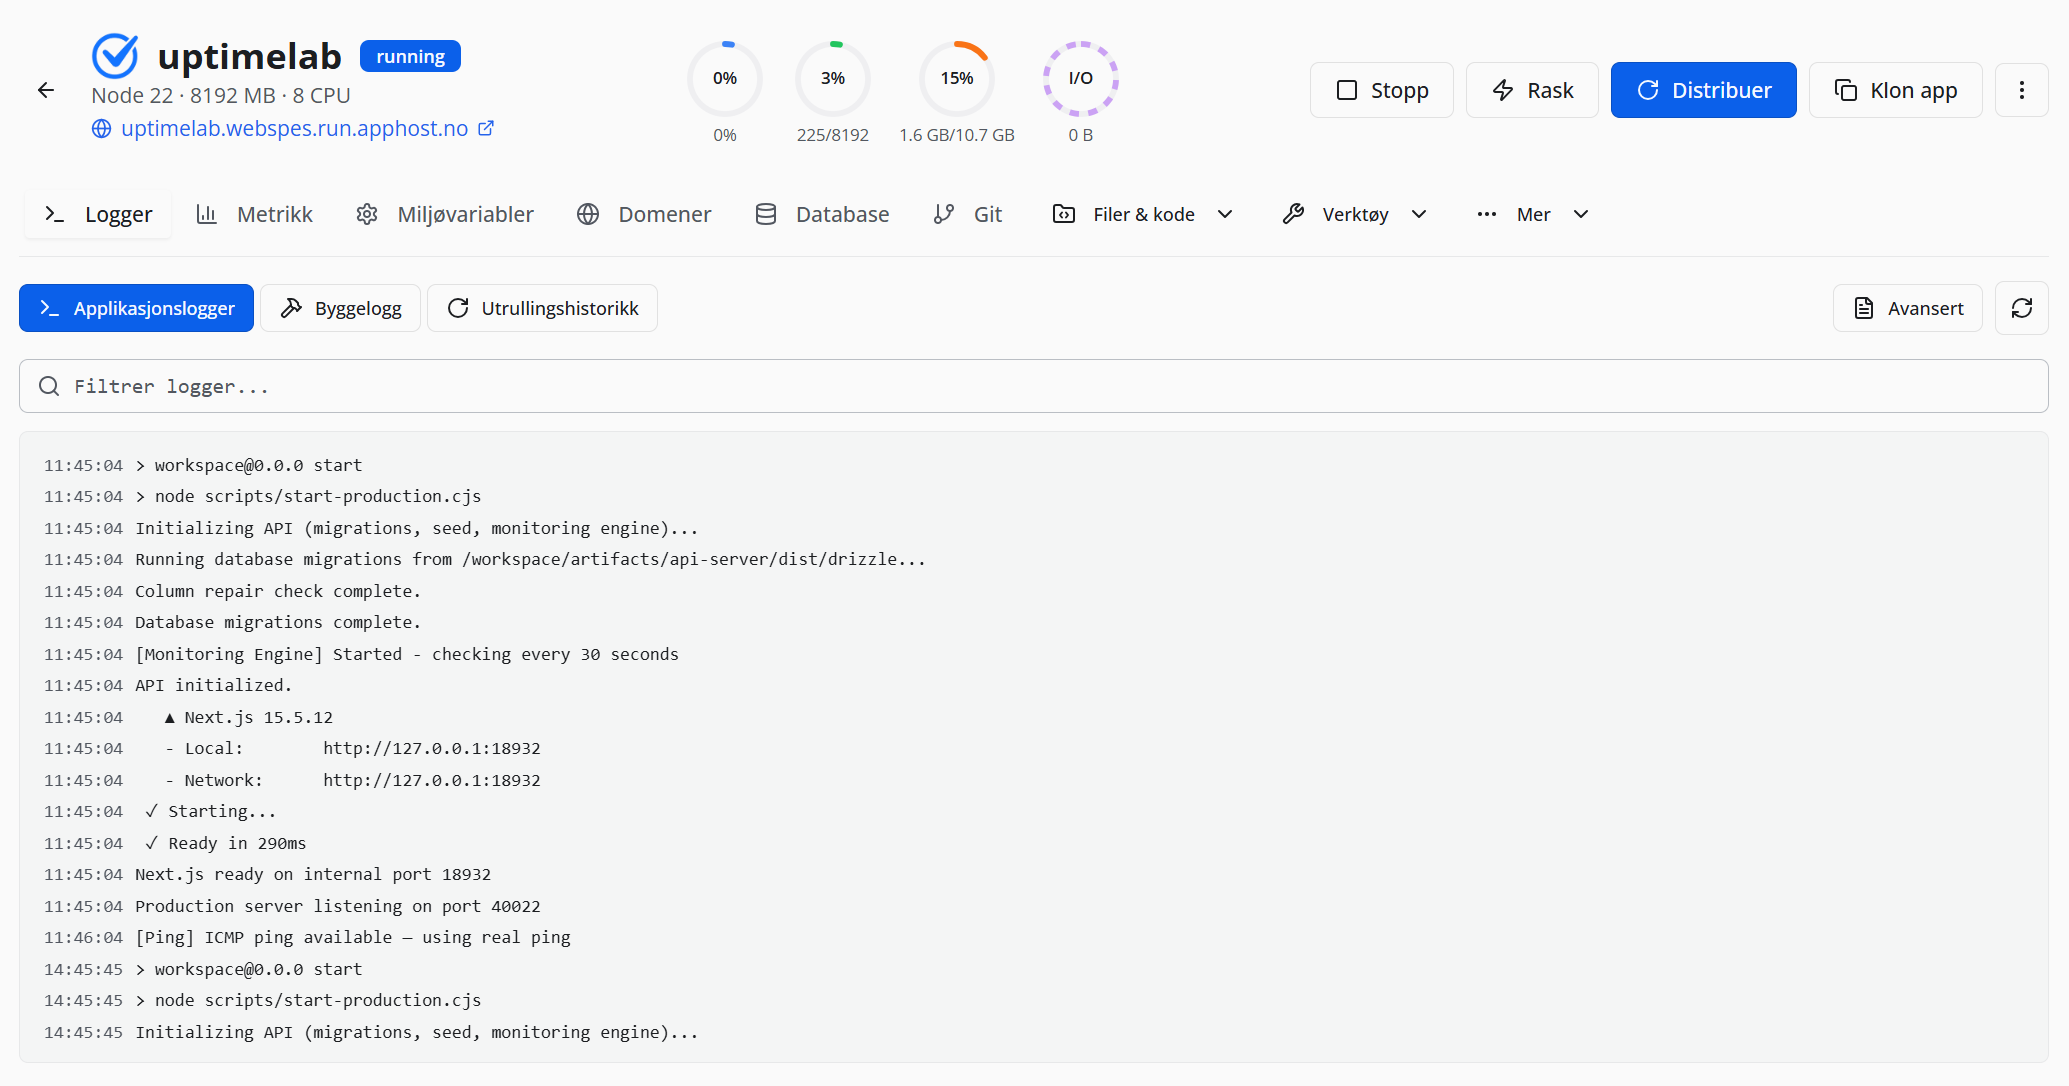Click the uptimelab checkmark logo
2069x1086 pixels.
pyautogui.click(x=115, y=56)
